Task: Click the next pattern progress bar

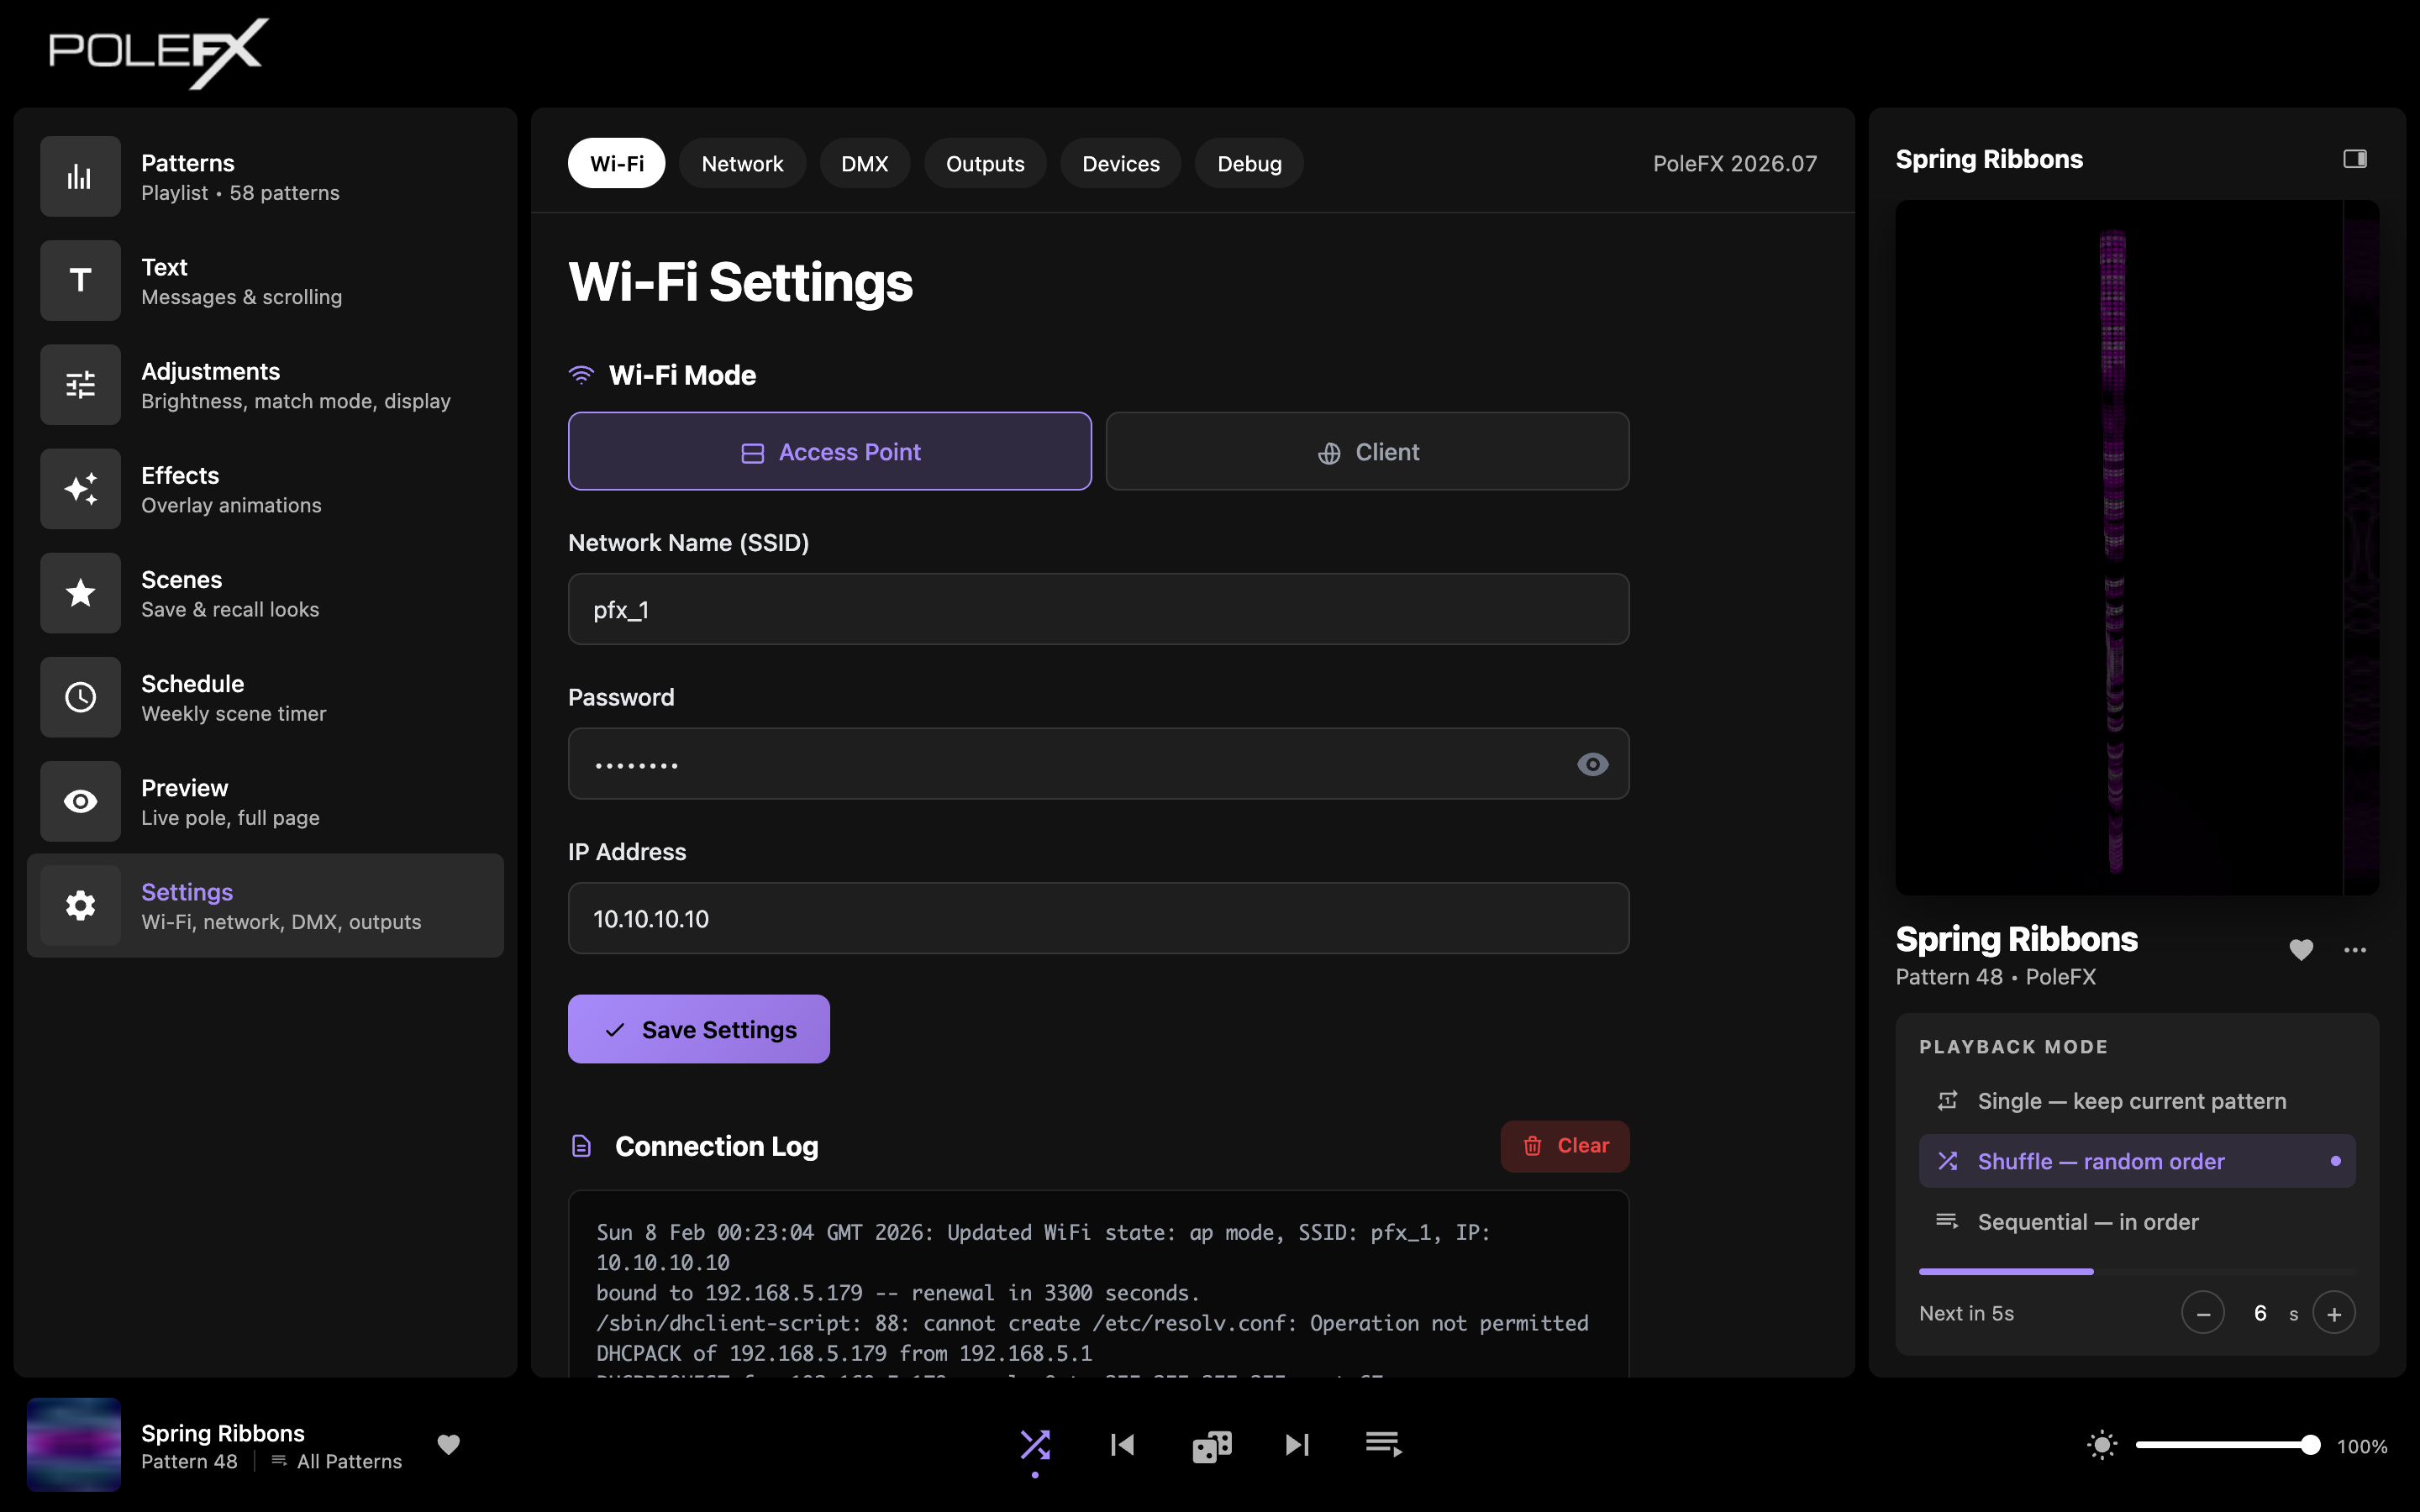Action: tap(2136, 1271)
